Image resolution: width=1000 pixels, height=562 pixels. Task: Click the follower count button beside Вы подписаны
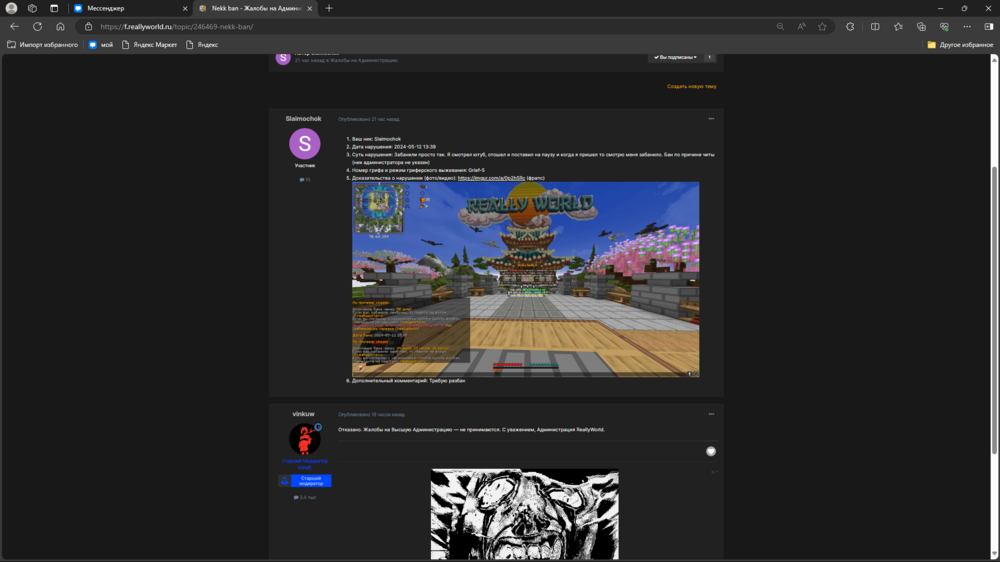(x=709, y=57)
